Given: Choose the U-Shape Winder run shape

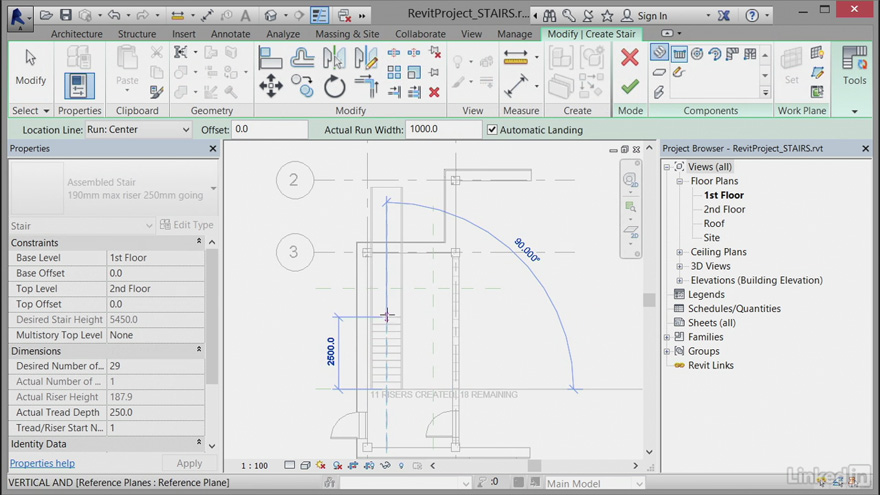Looking at the screenshot, I should [x=750, y=54].
